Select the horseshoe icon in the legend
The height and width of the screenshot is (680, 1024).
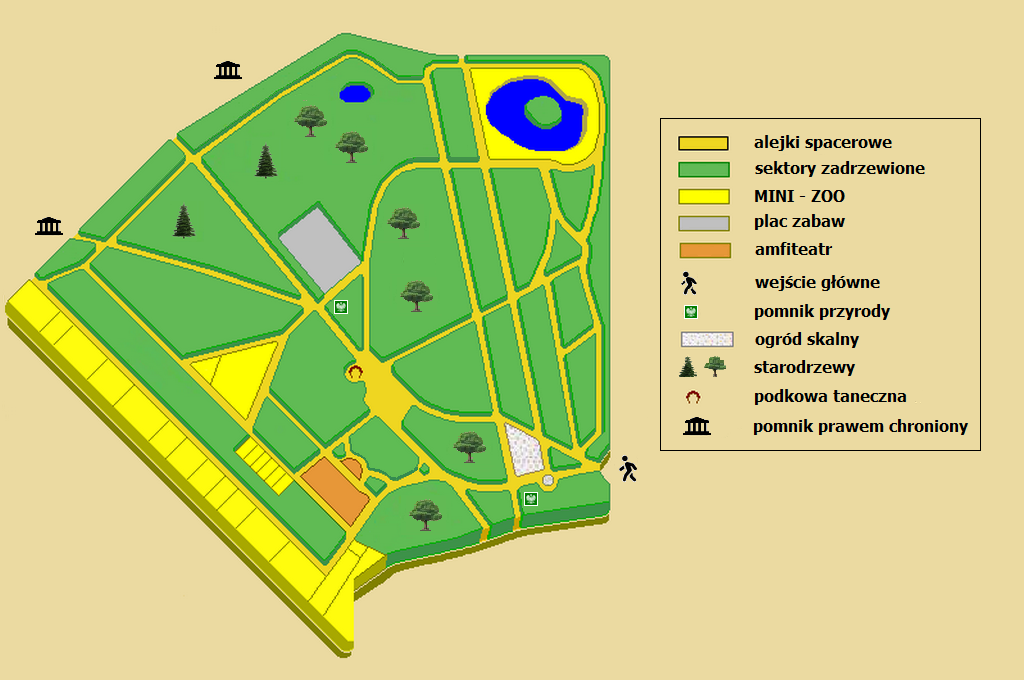click(693, 397)
